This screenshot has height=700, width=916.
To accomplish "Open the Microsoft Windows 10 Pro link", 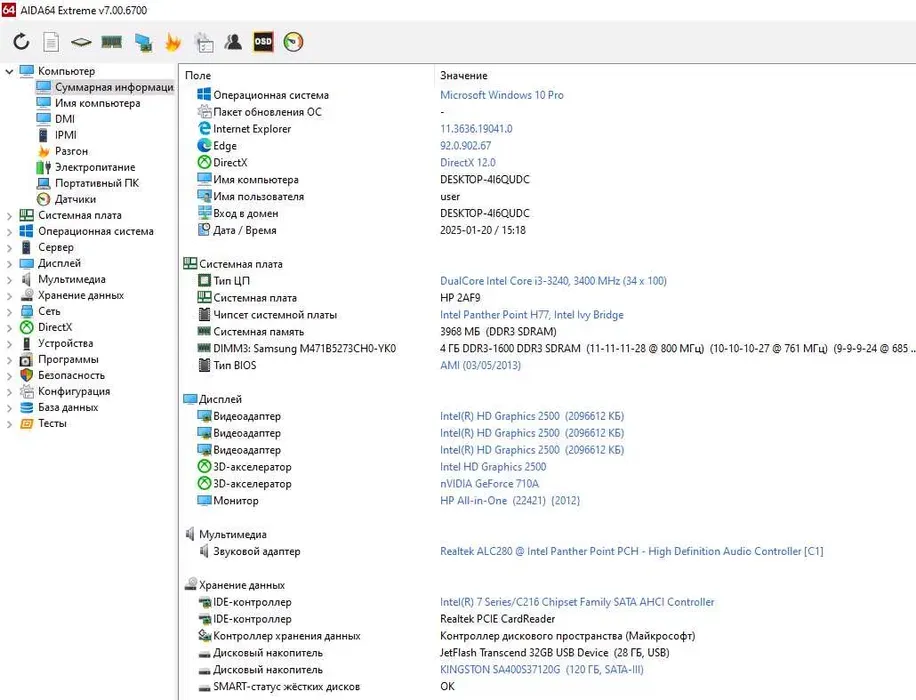I will pos(502,95).
